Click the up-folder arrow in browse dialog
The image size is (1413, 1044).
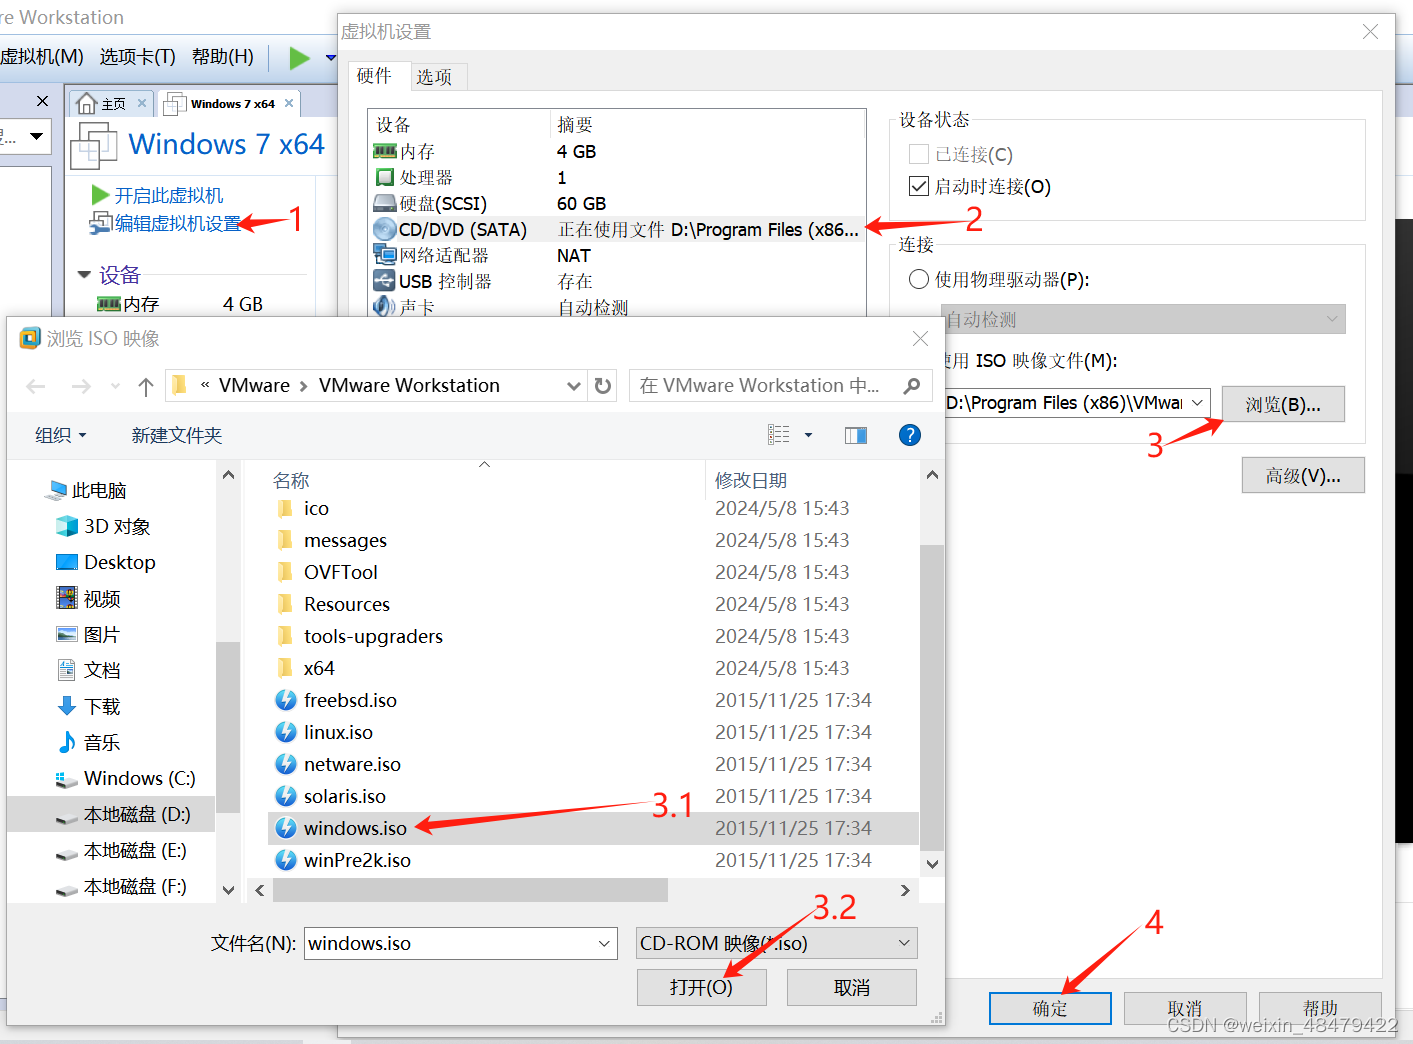pos(146,386)
